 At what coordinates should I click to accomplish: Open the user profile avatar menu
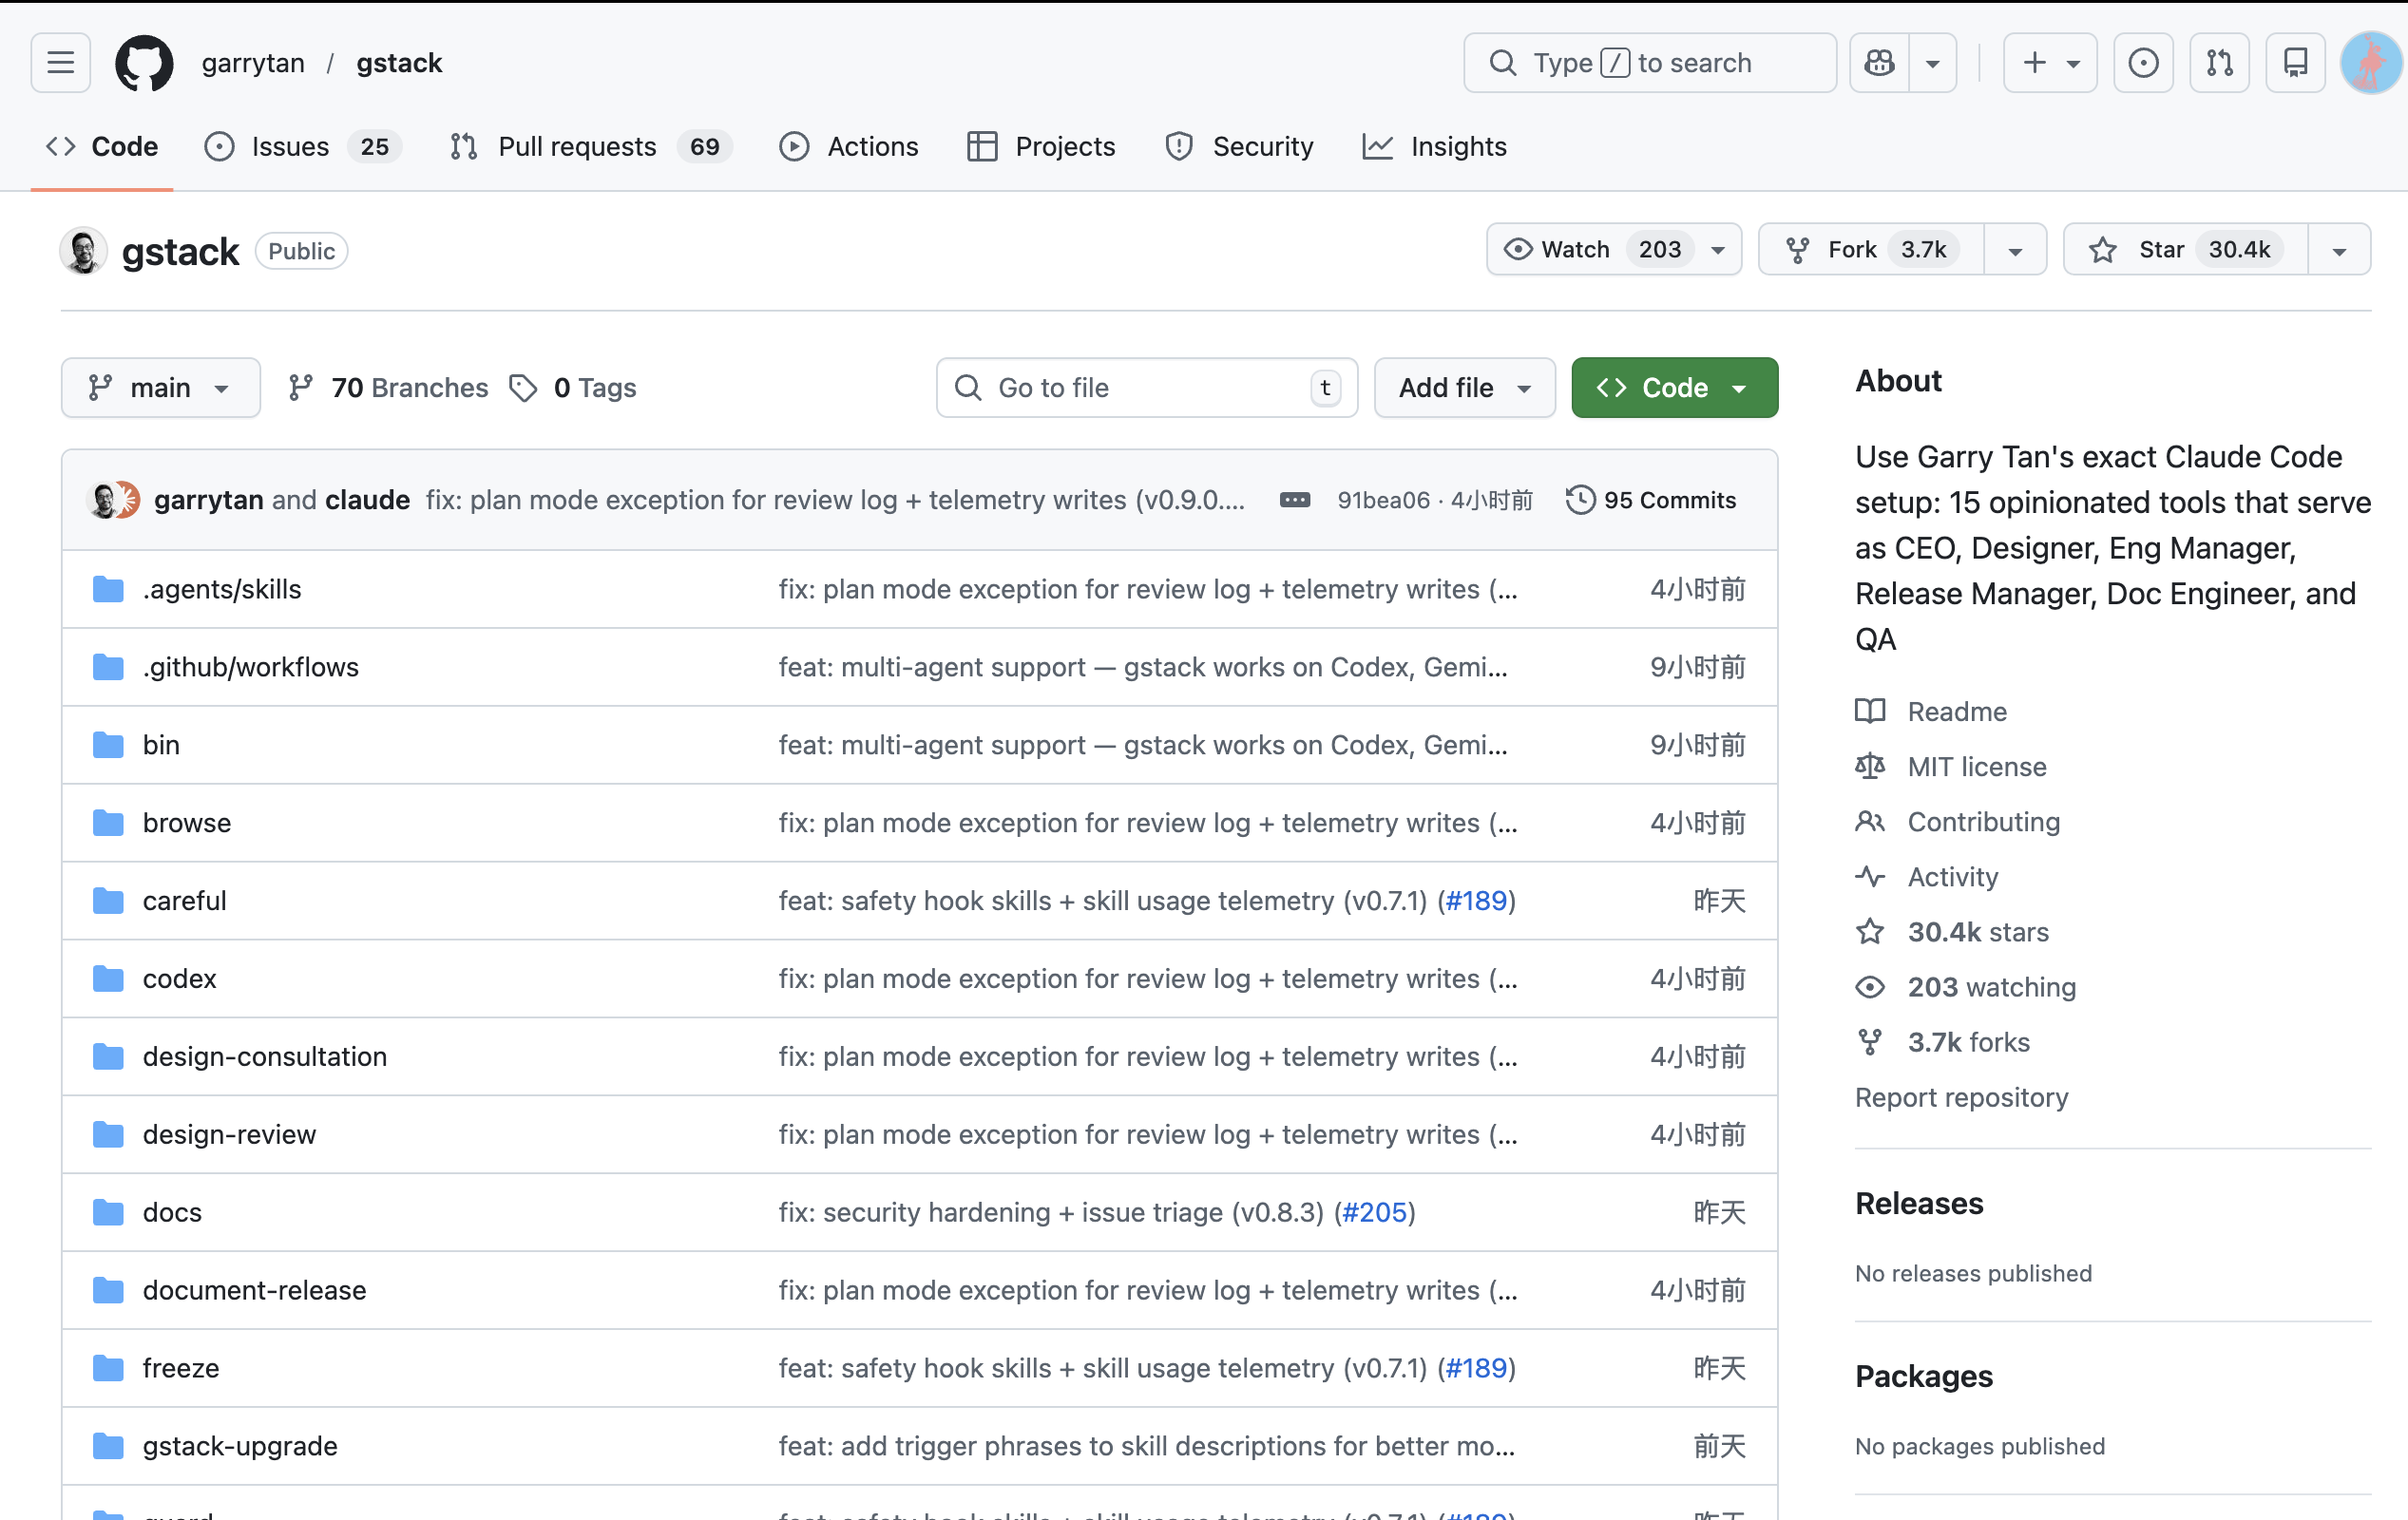(2370, 63)
